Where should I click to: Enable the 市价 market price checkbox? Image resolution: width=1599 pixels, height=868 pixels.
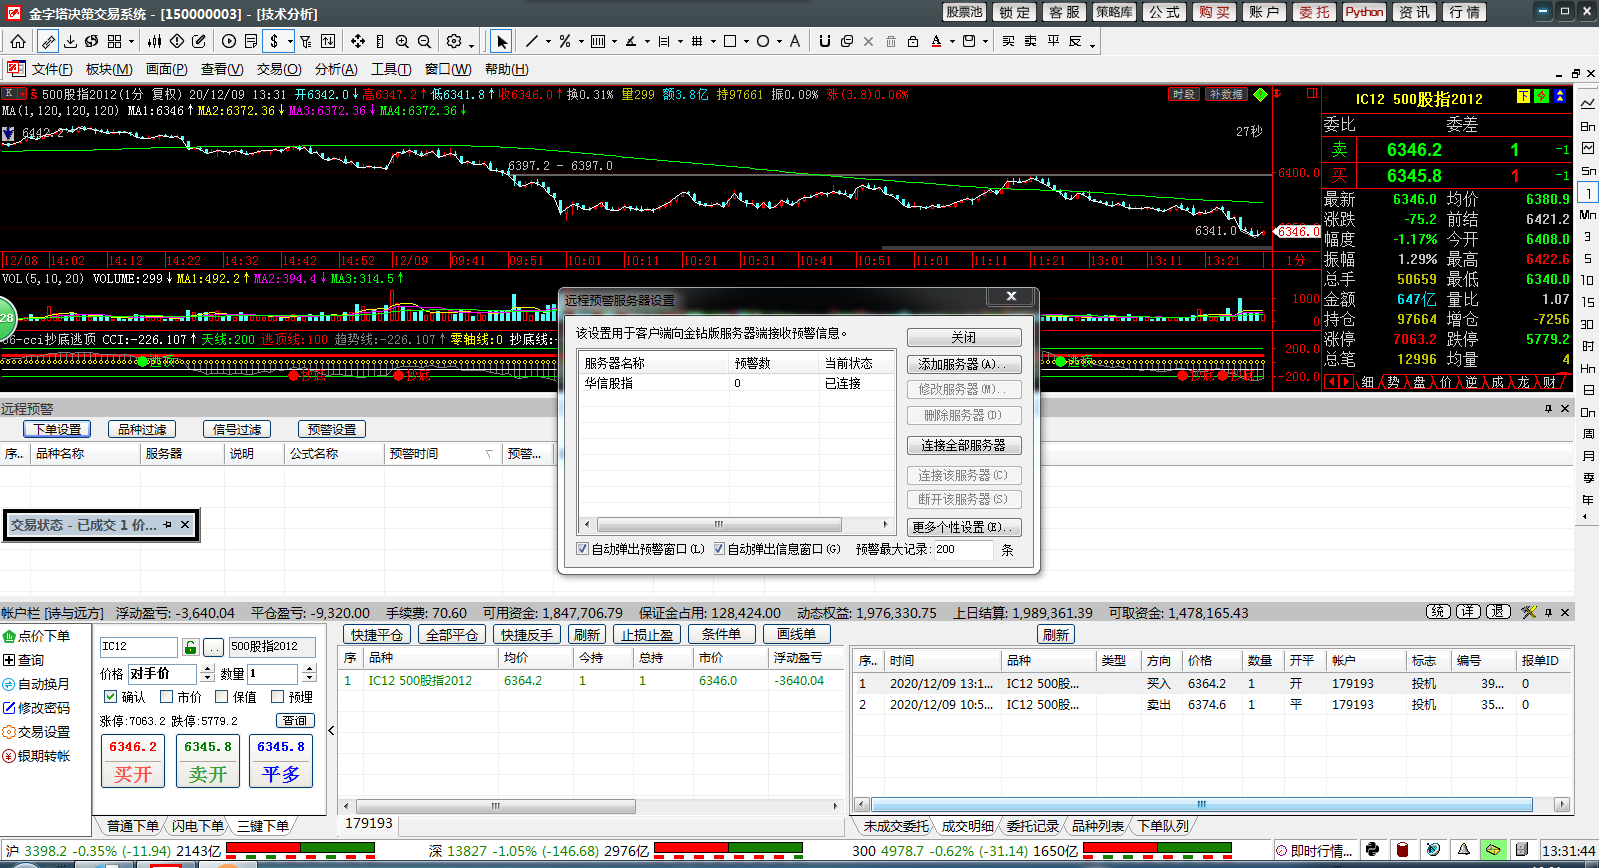167,697
